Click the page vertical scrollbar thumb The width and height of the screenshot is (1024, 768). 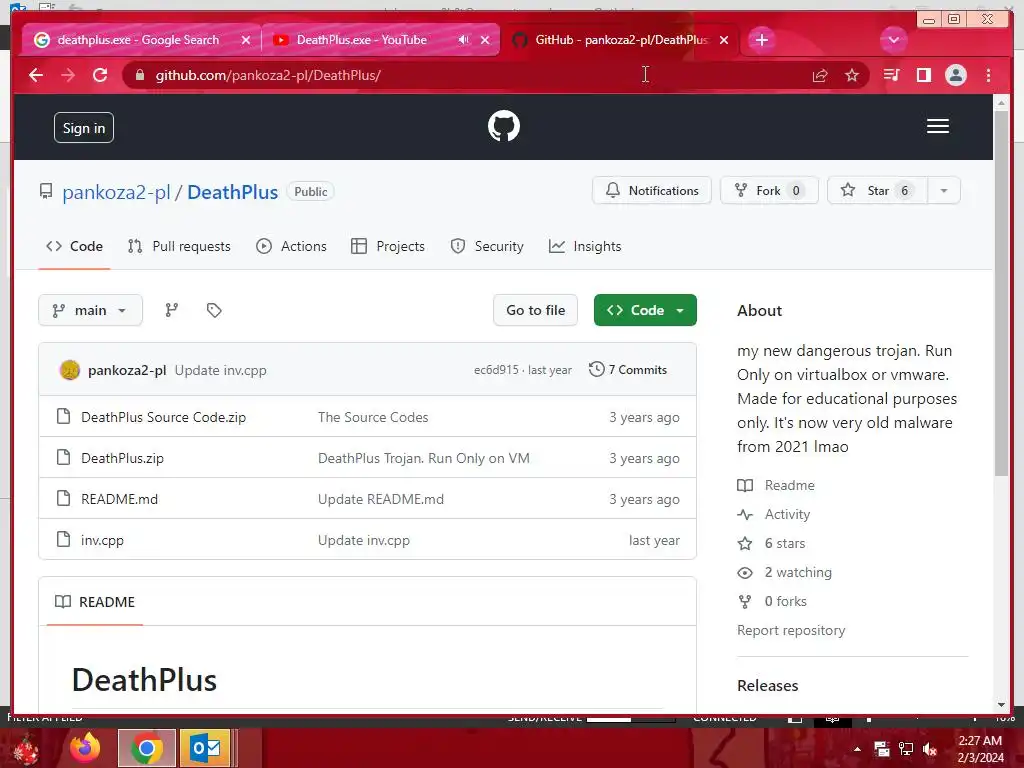(1001, 294)
